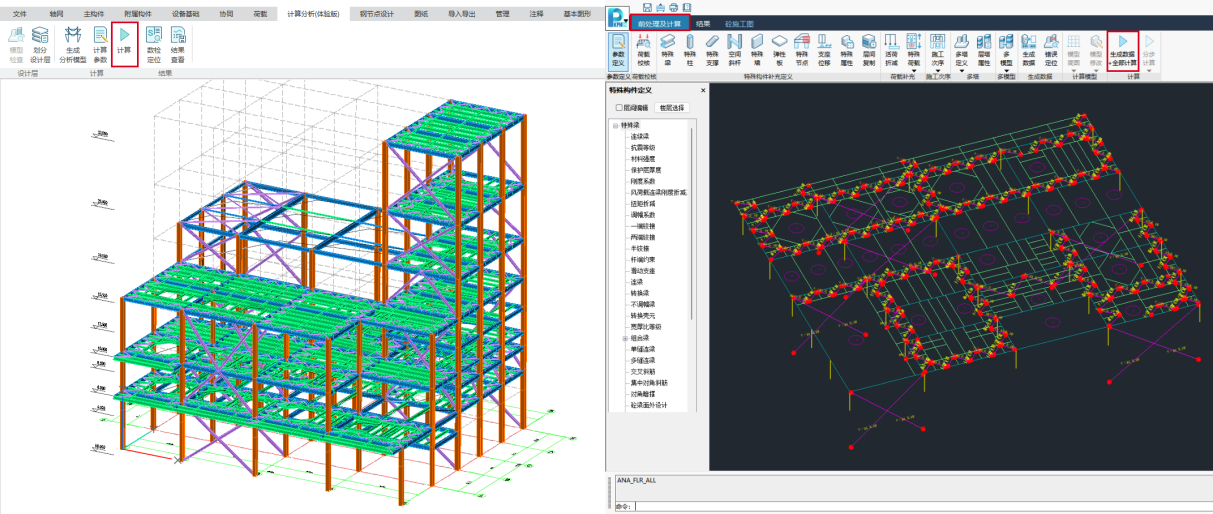Click the save icon in PKPM quick toolbar
The image size is (1213, 514).
pos(648,7)
